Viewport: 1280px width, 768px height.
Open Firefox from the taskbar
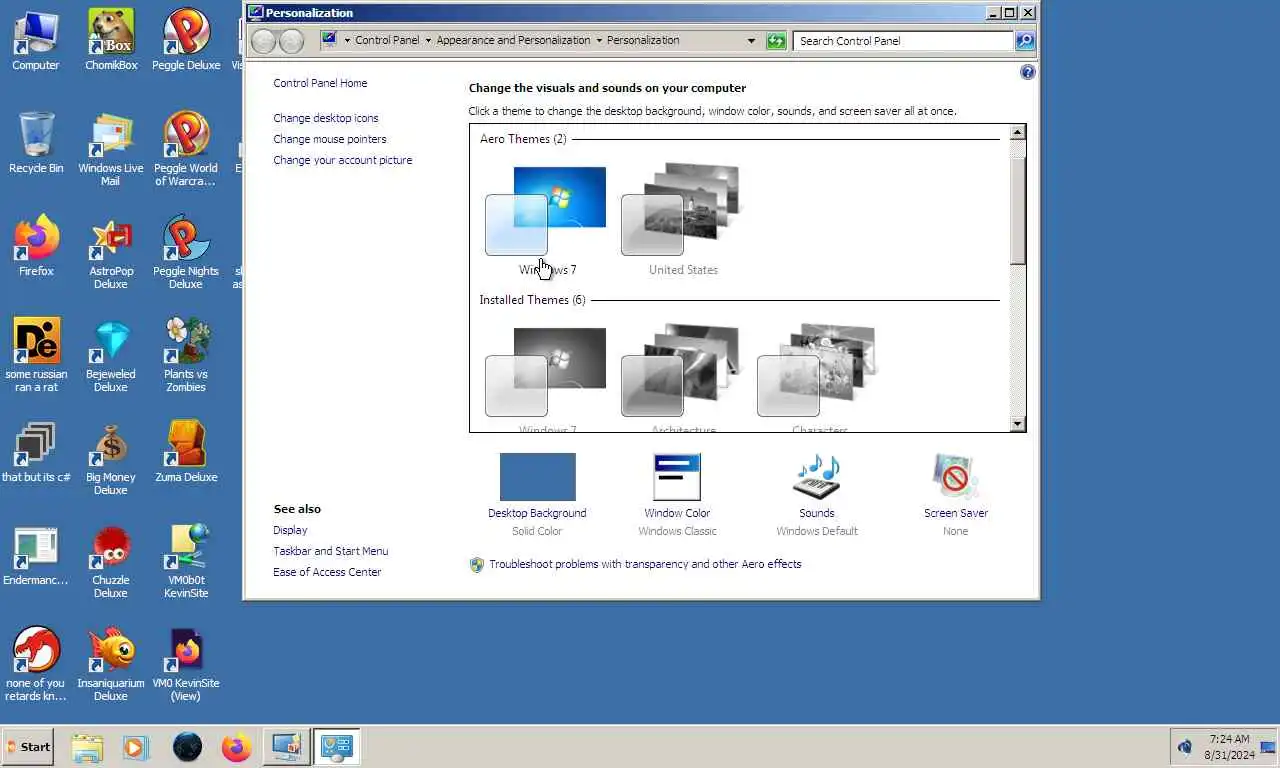[x=236, y=747]
